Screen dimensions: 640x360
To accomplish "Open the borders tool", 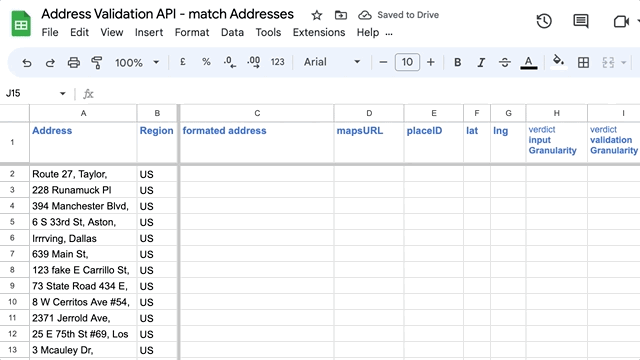I will pyautogui.click(x=583, y=62).
